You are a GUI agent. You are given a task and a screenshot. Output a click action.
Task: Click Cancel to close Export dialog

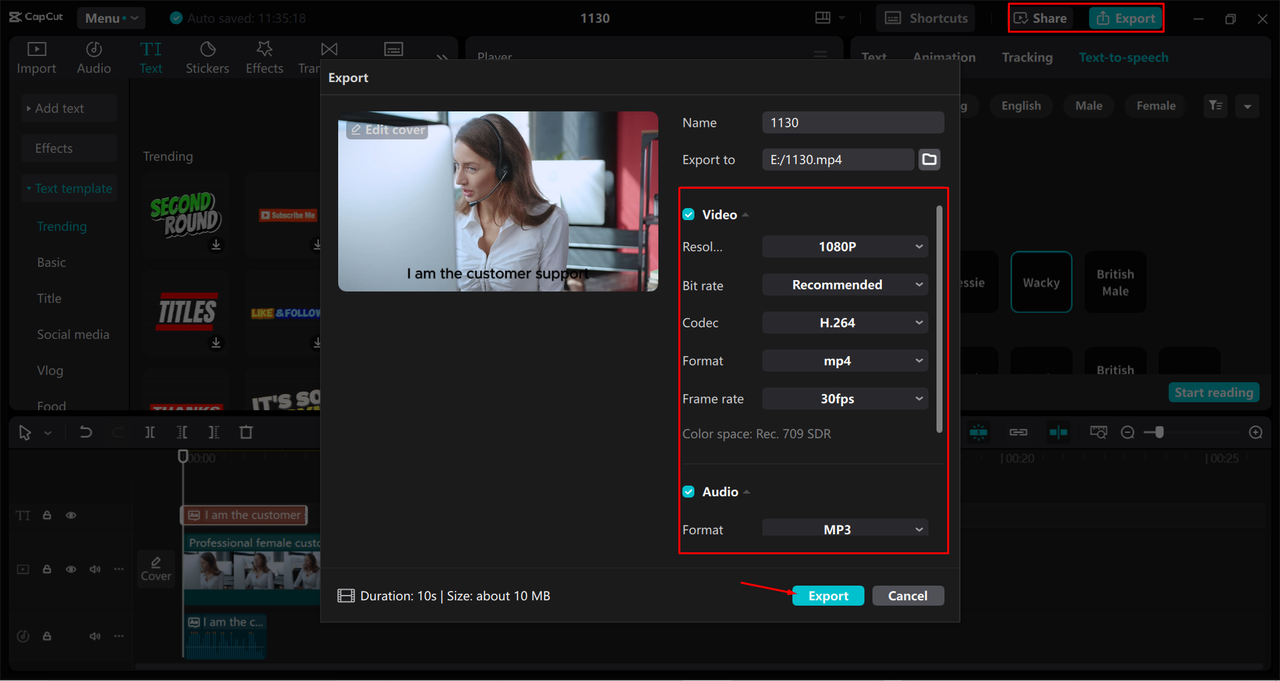point(907,596)
